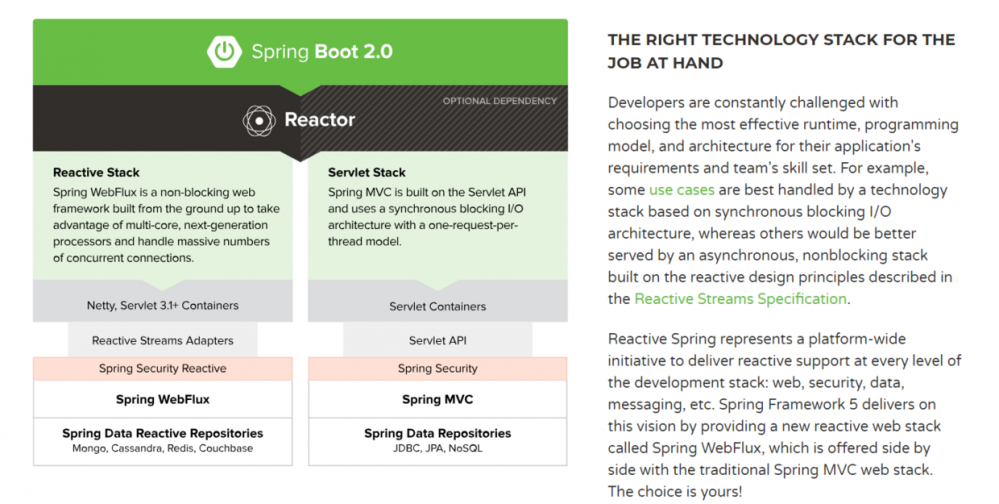Click the Reactive Stack heading

click(97, 173)
